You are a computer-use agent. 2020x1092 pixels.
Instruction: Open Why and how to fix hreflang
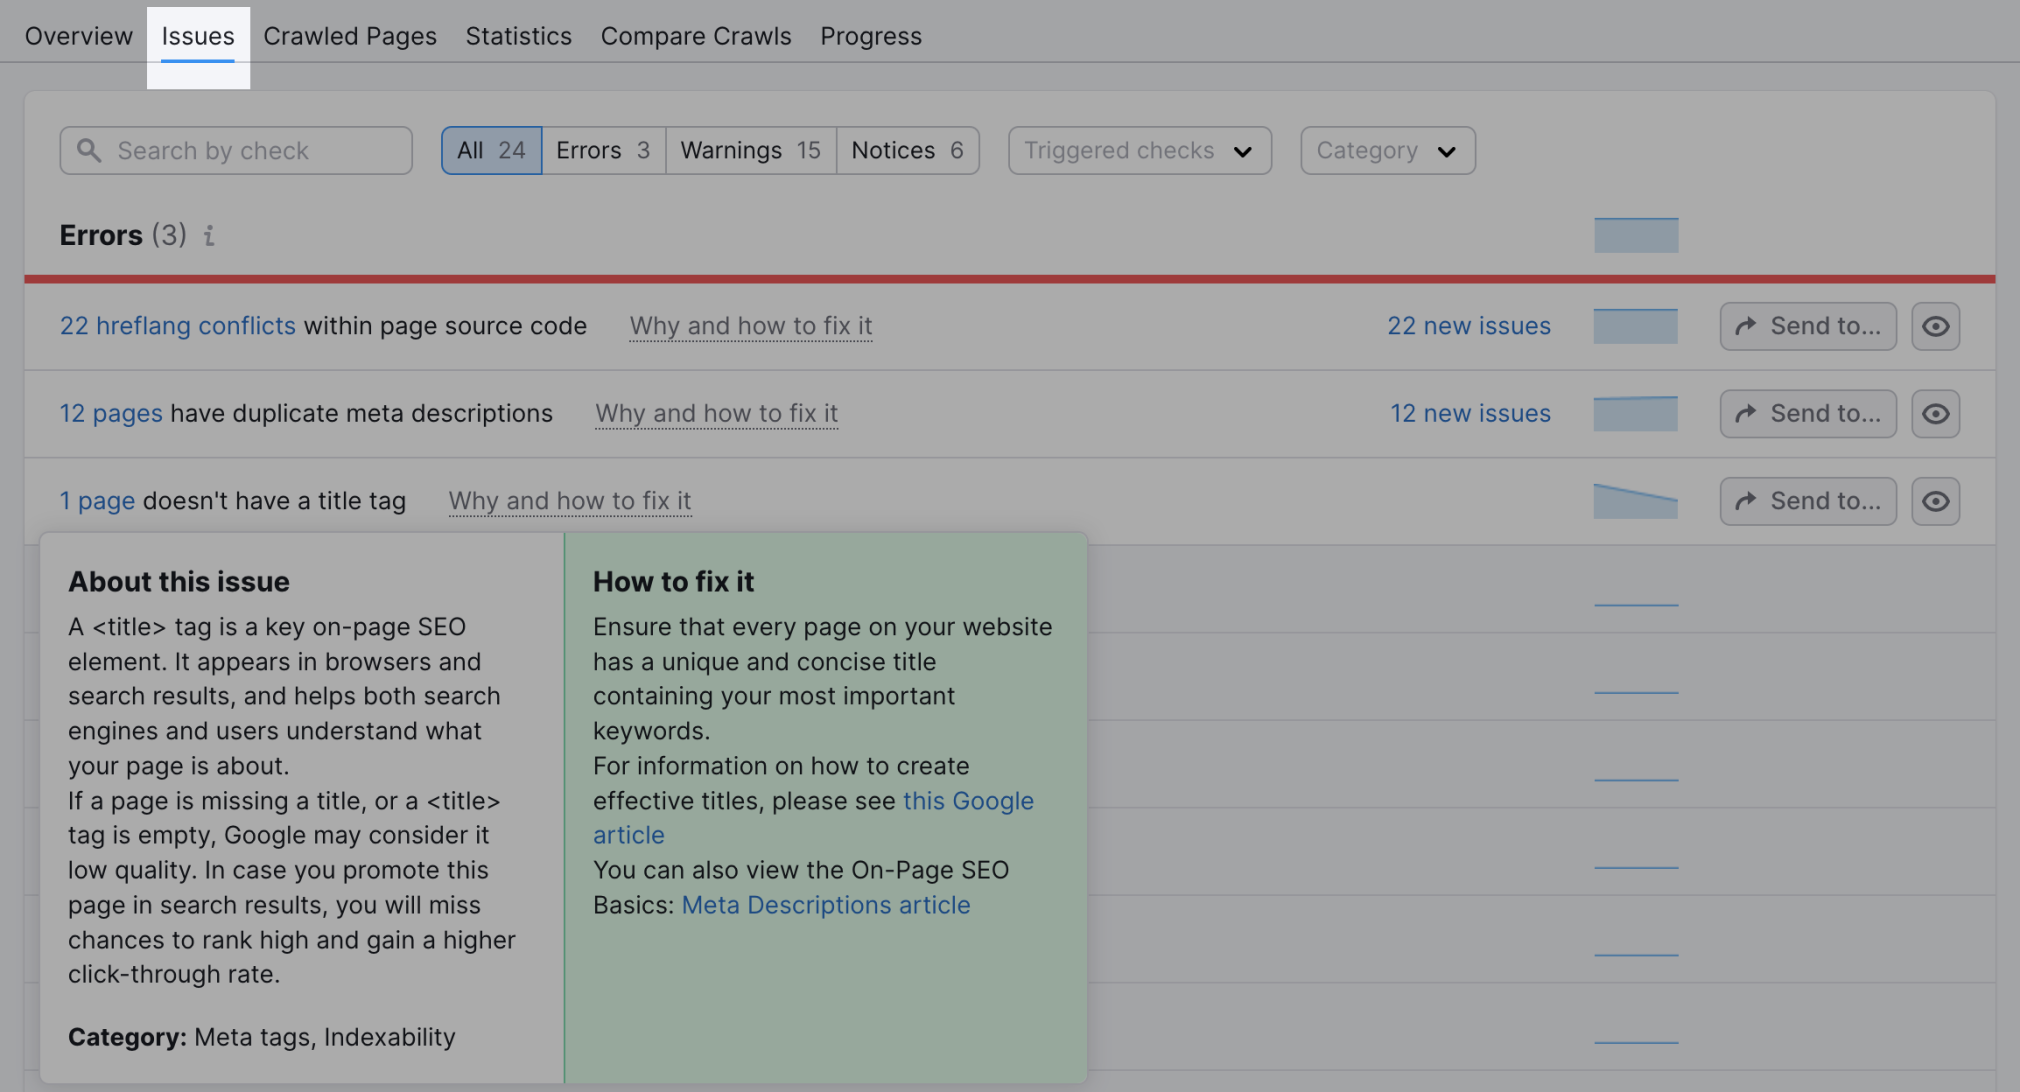click(750, 326)
